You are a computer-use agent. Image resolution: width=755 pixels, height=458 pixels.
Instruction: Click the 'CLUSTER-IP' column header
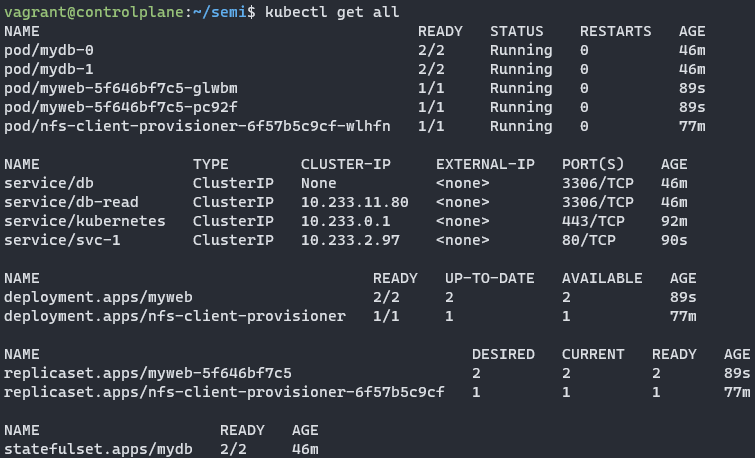(x=346, y=164)
